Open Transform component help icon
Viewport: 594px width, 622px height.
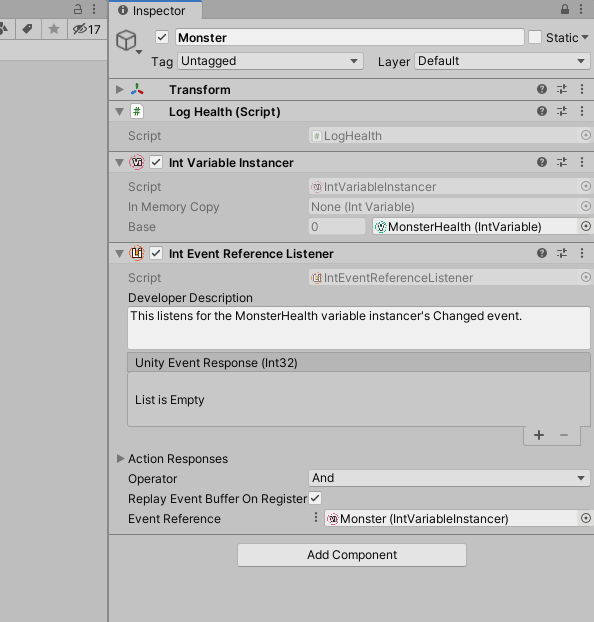click(542, 89)
